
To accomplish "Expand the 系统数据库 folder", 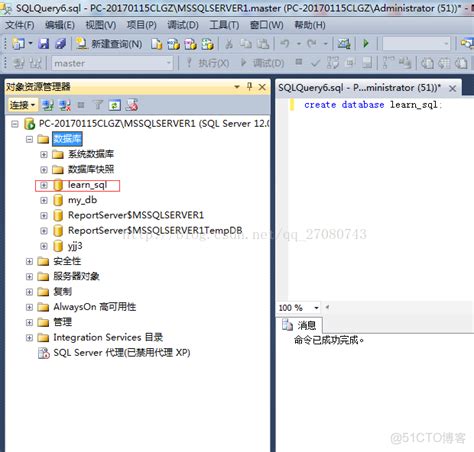I will point(44,154).
